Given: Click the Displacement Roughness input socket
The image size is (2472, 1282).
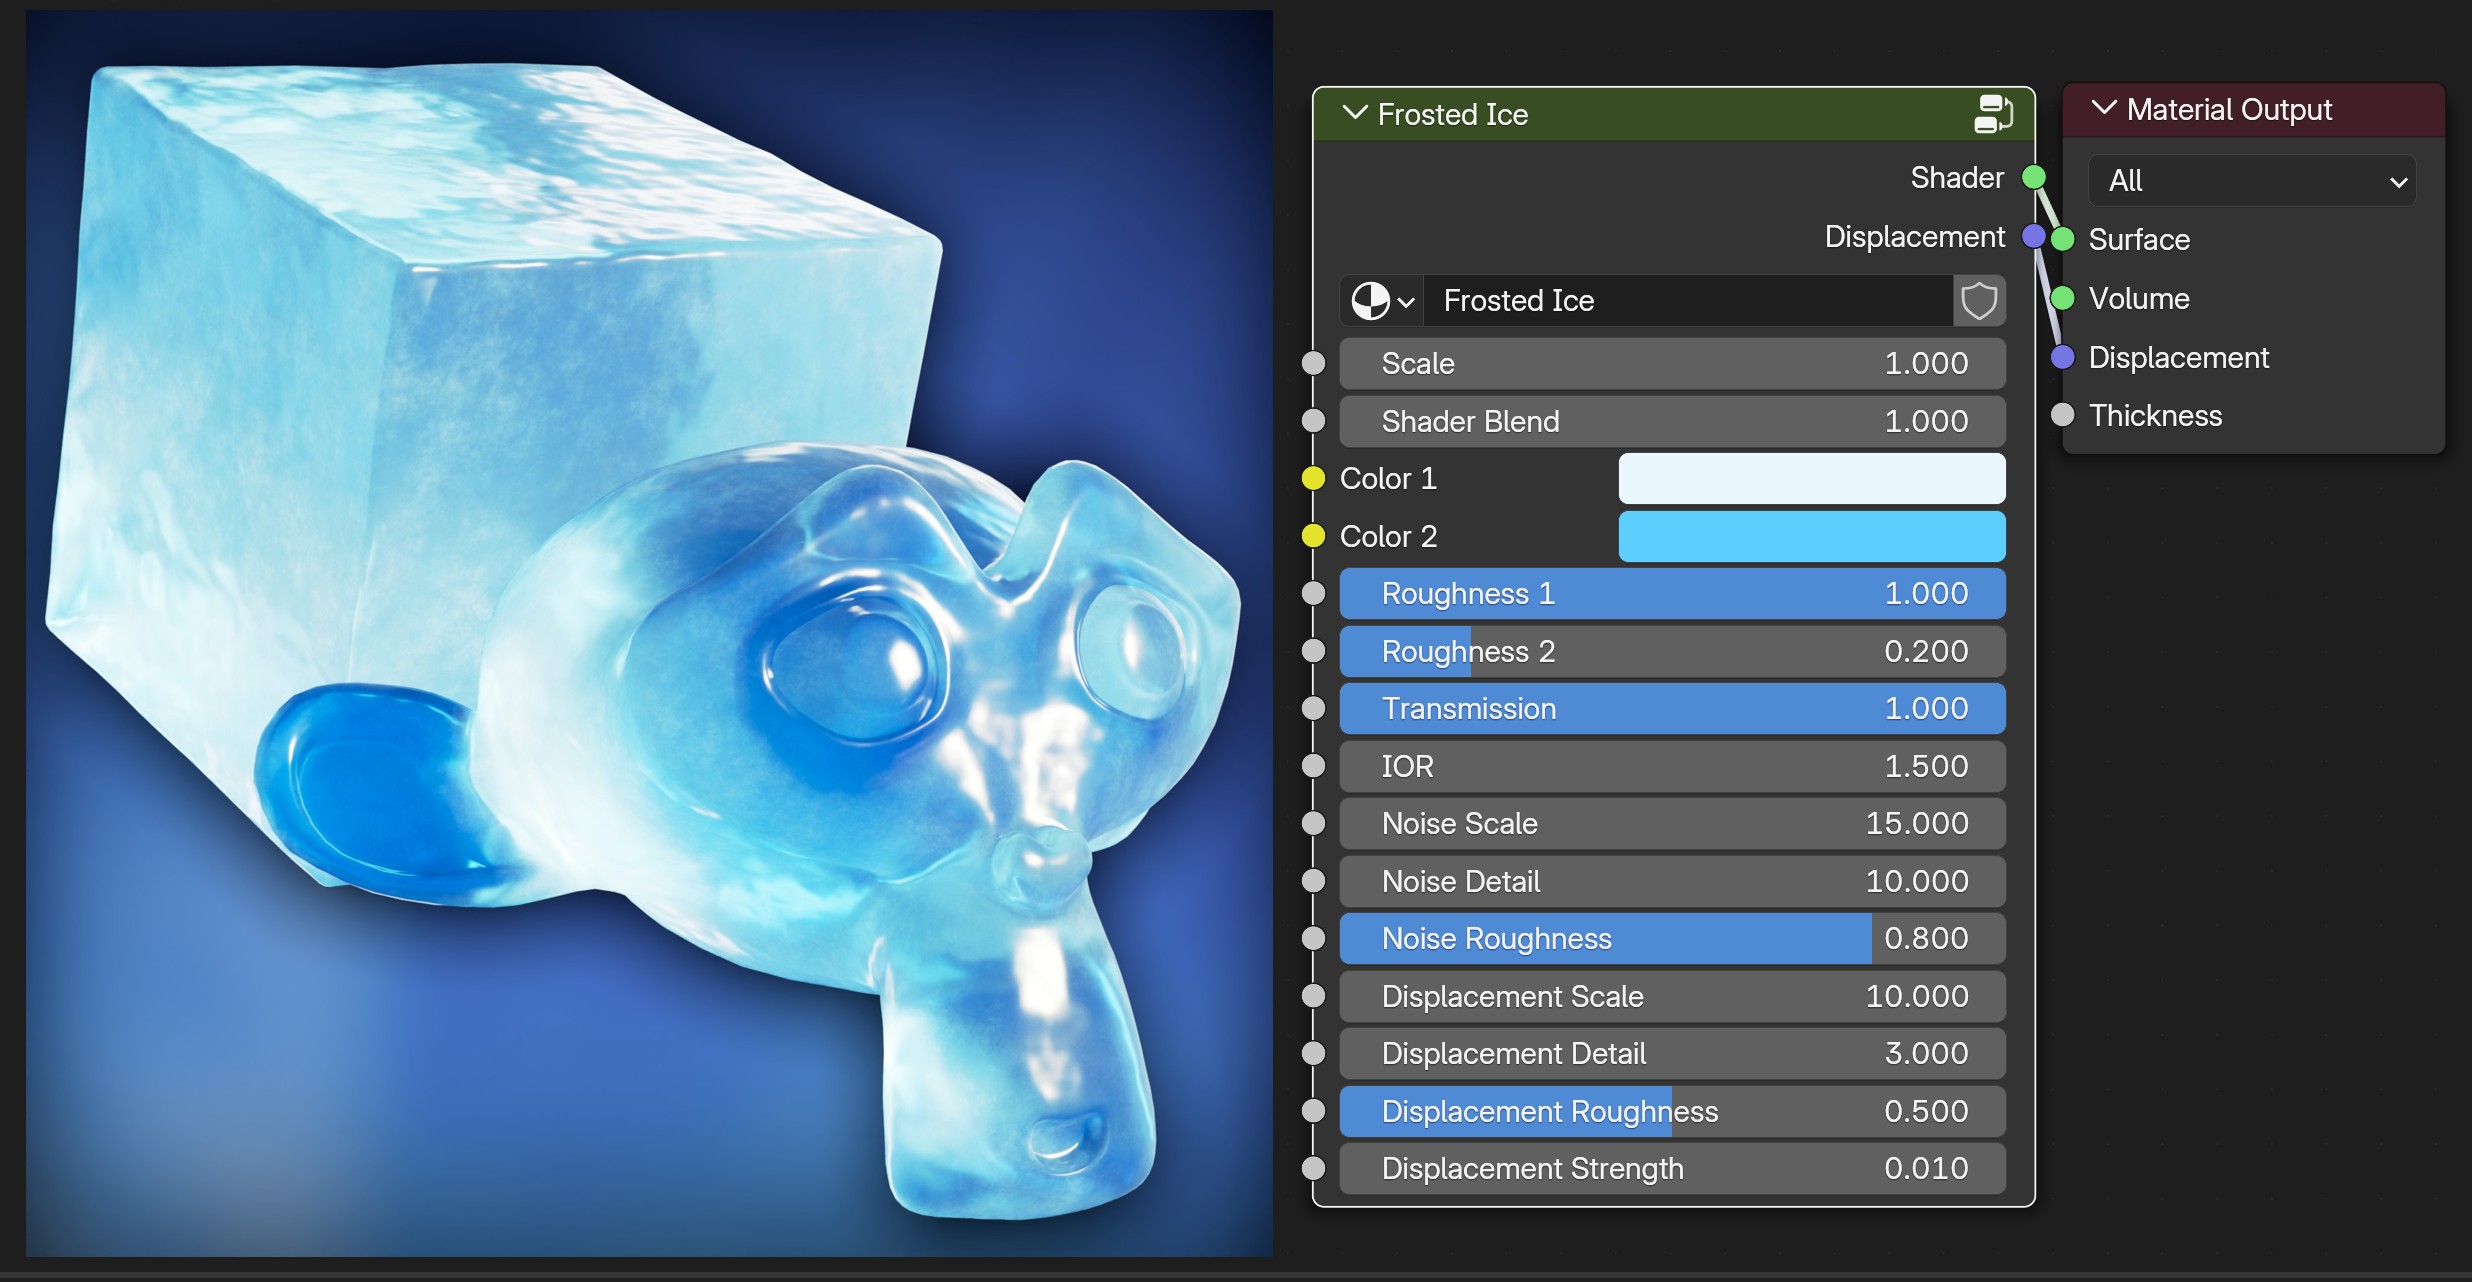Looking at the screenshot, I should pos(1313,1111).
